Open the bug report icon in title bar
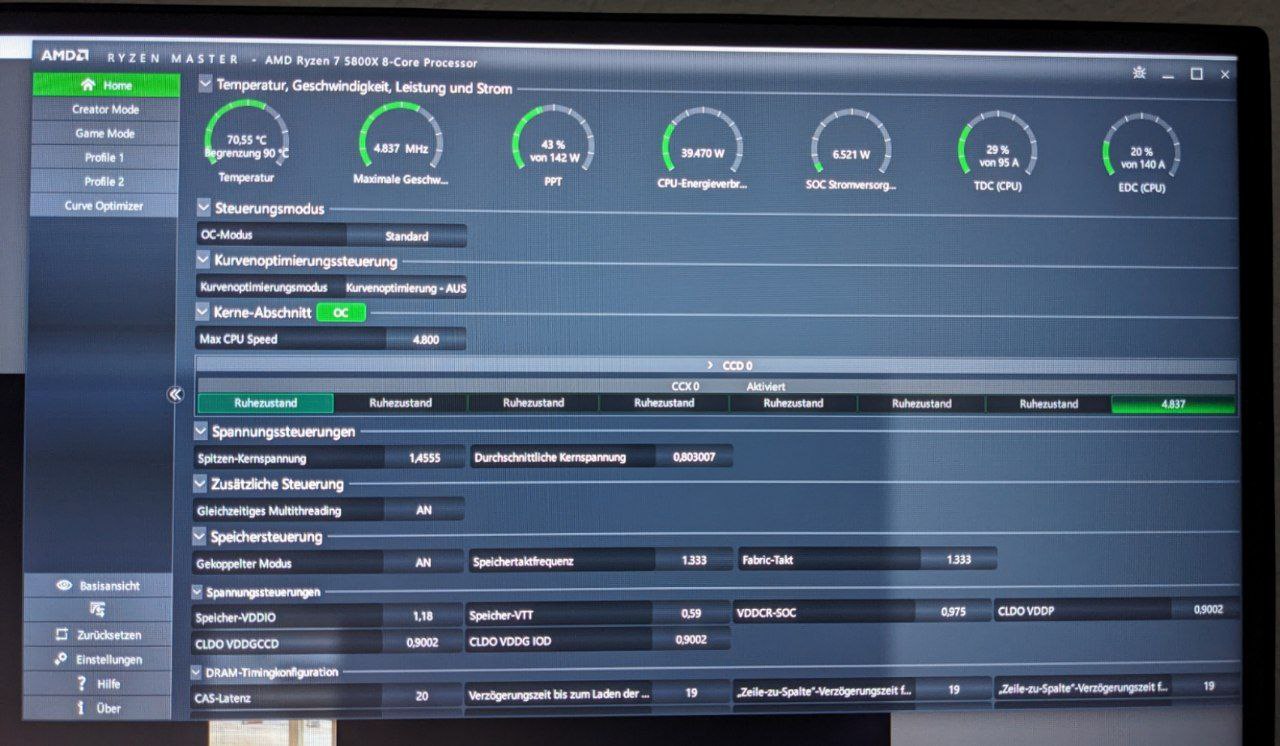This screenshot has width=1280, height=746. coord(1139,73)
